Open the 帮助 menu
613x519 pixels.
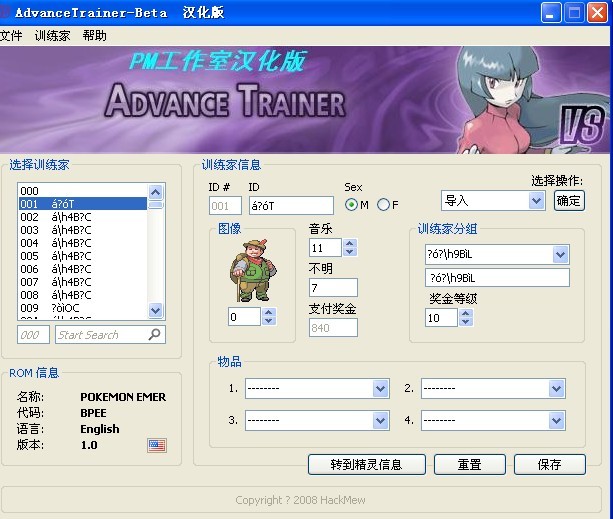tap(94, 36)
